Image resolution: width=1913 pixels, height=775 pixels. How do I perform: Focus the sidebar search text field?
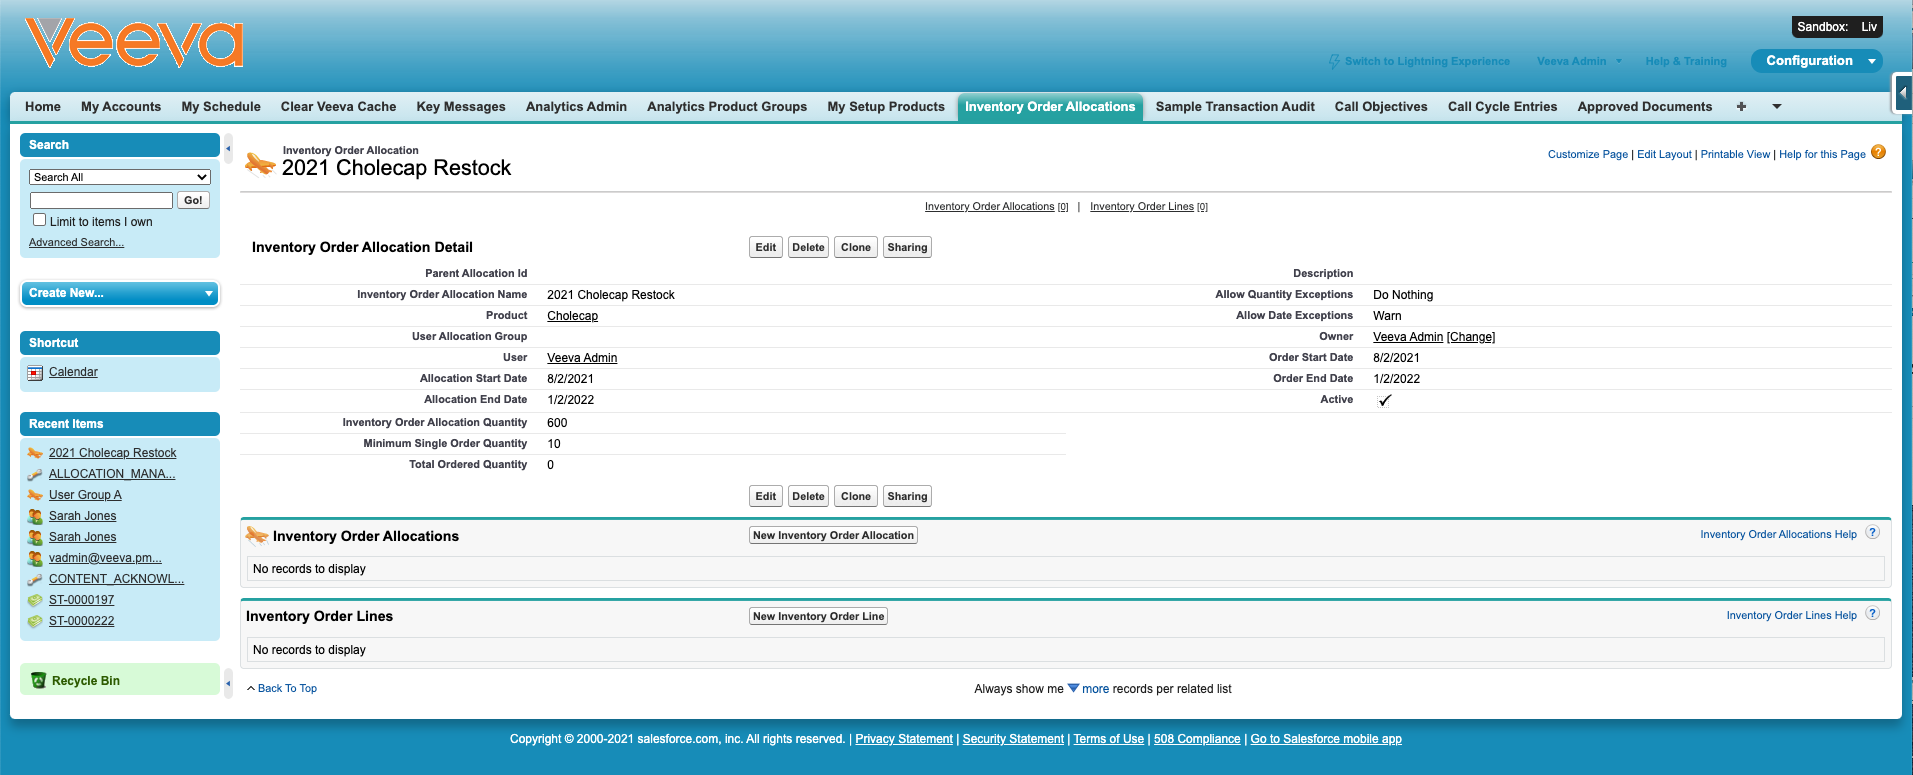click(101, 200)
